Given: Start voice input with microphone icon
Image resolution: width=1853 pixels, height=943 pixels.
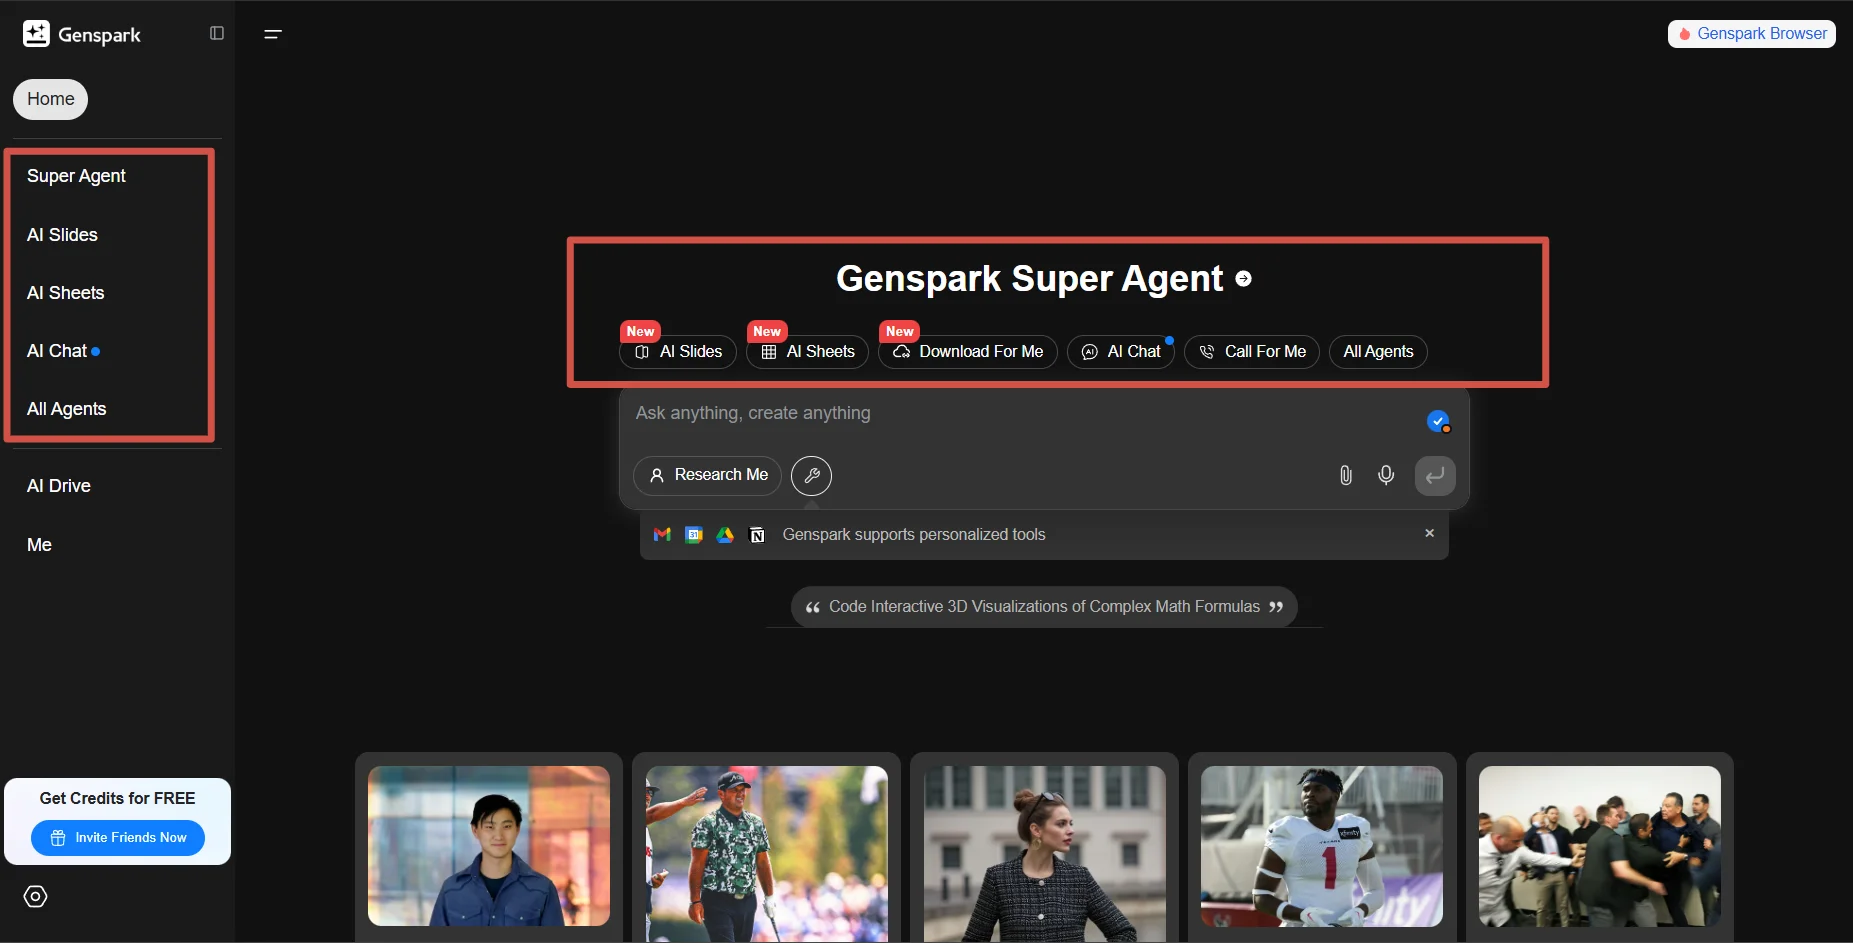Looking at the screenshot, I should pyautogui.click(x=1386, y=475).
